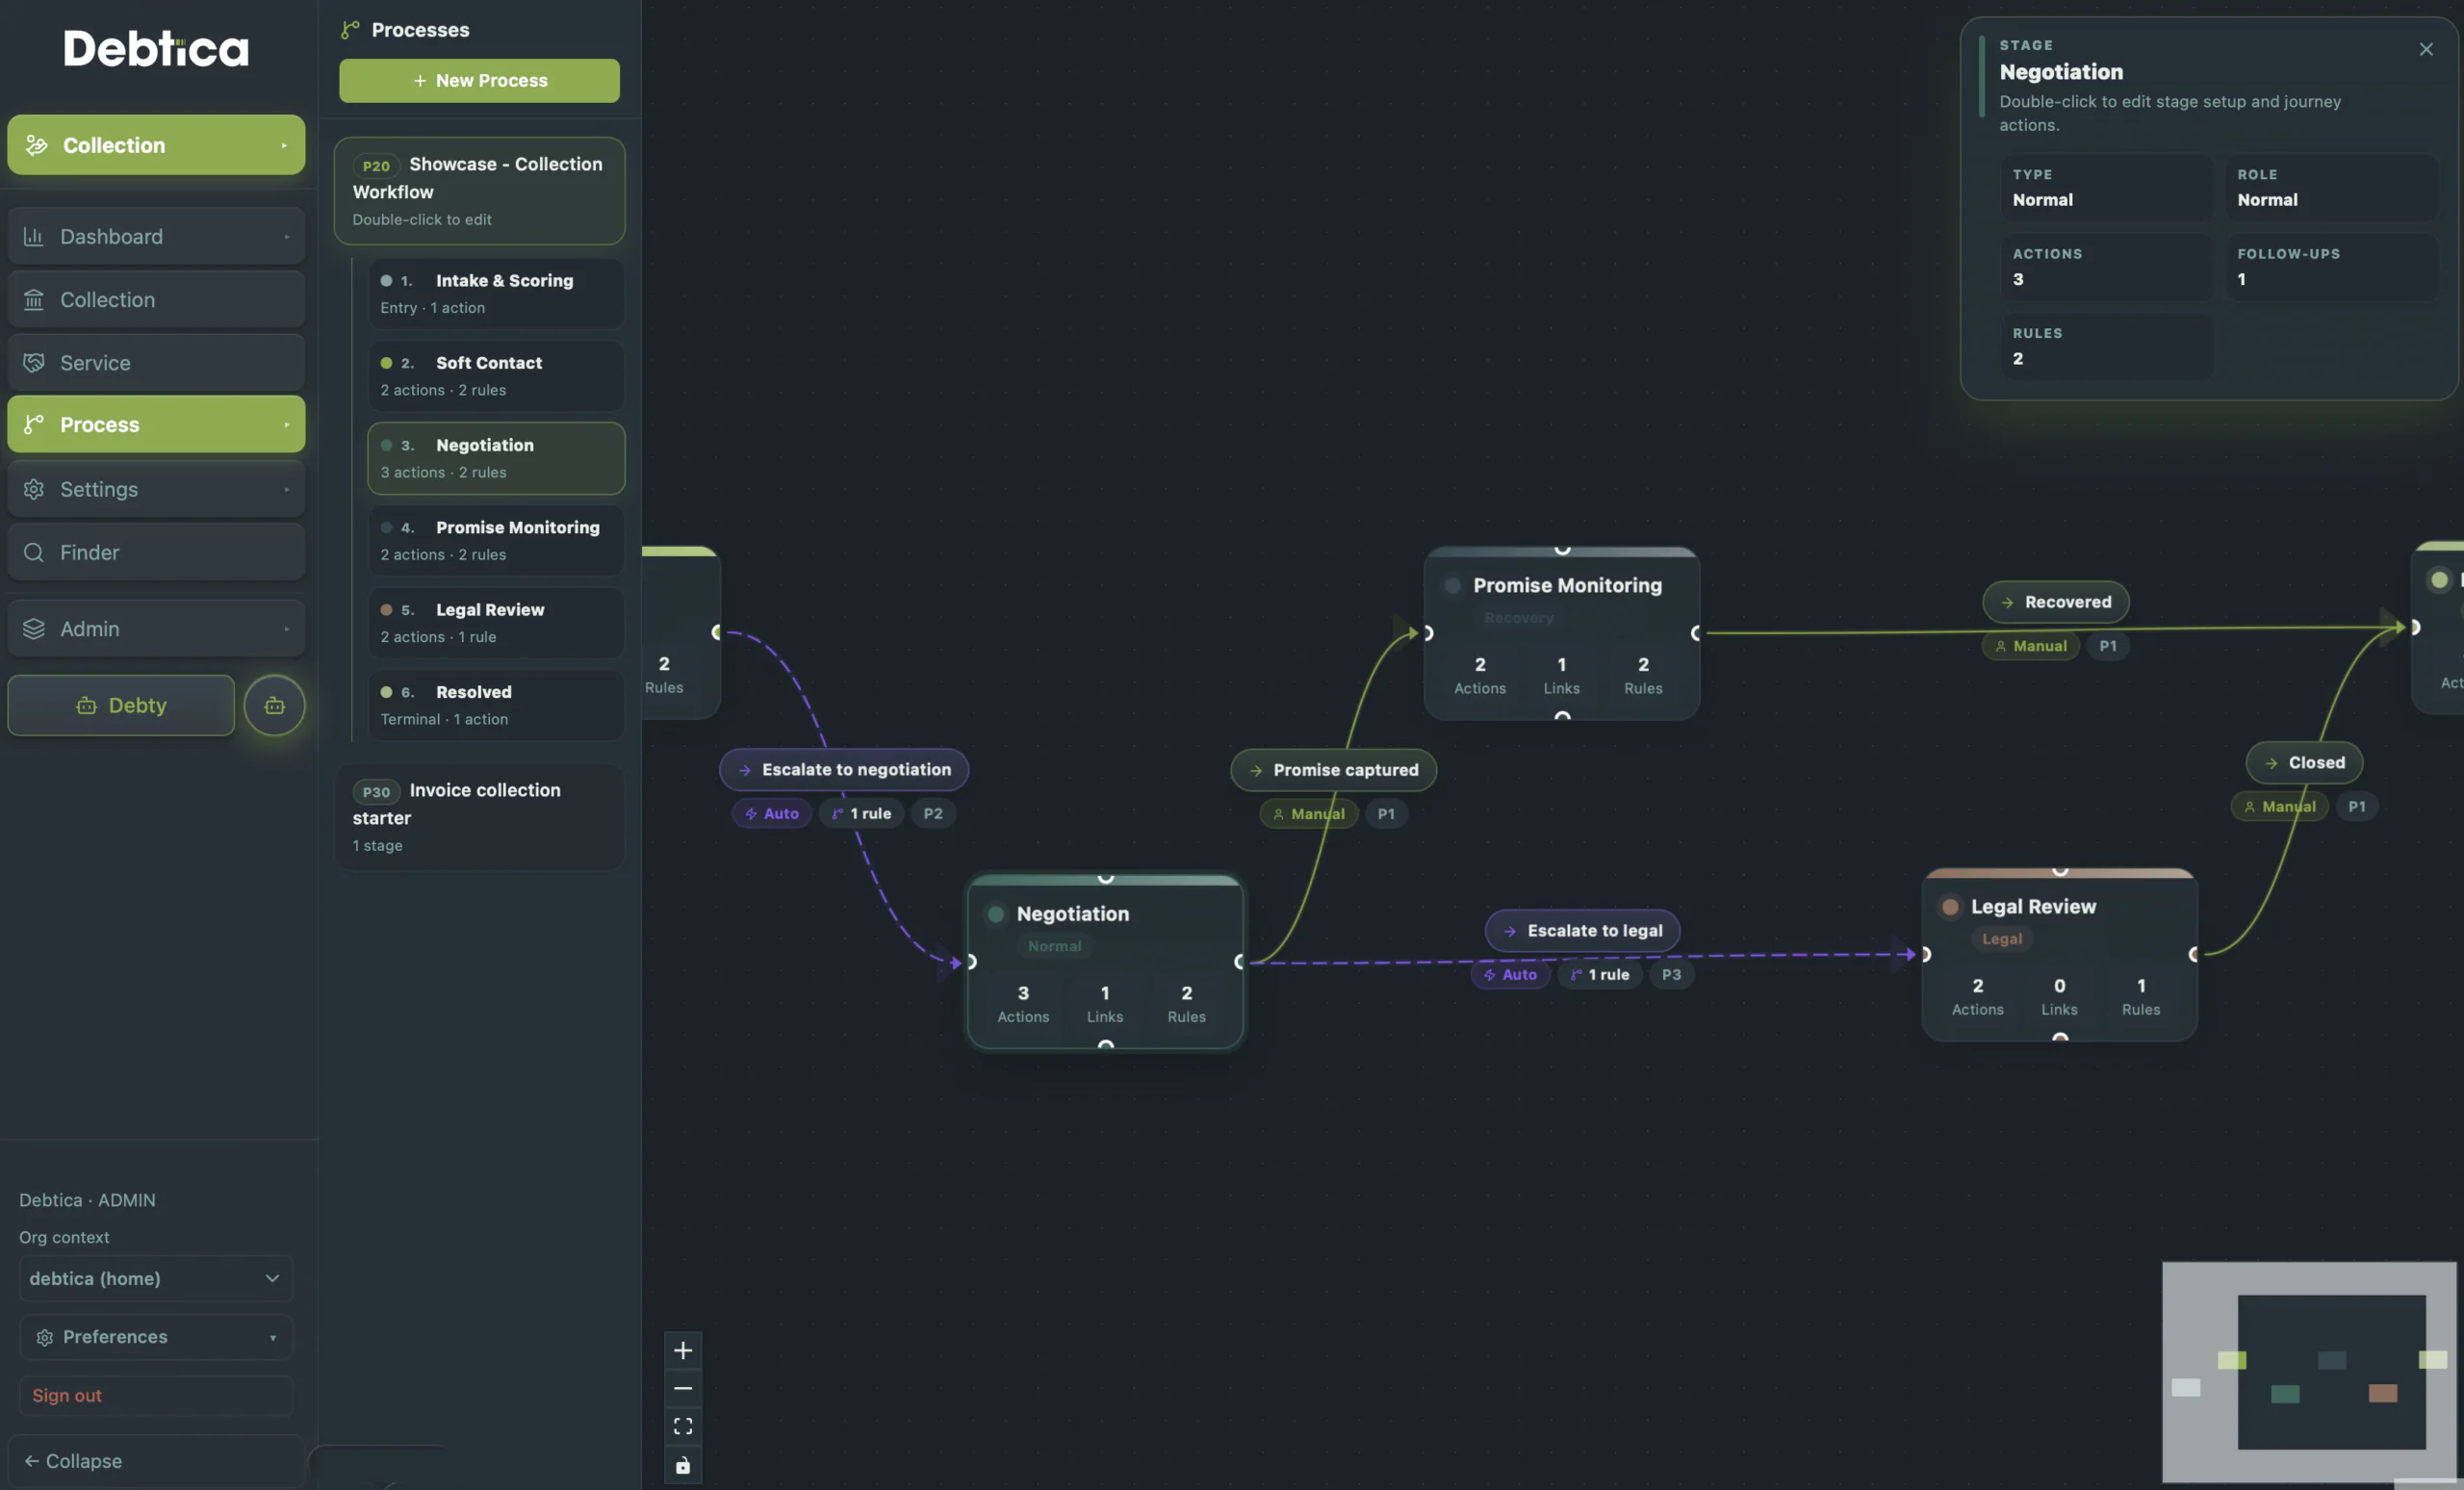Click the Admin layers icon
Screen dimensions: 2464x1490
[34, 628]
